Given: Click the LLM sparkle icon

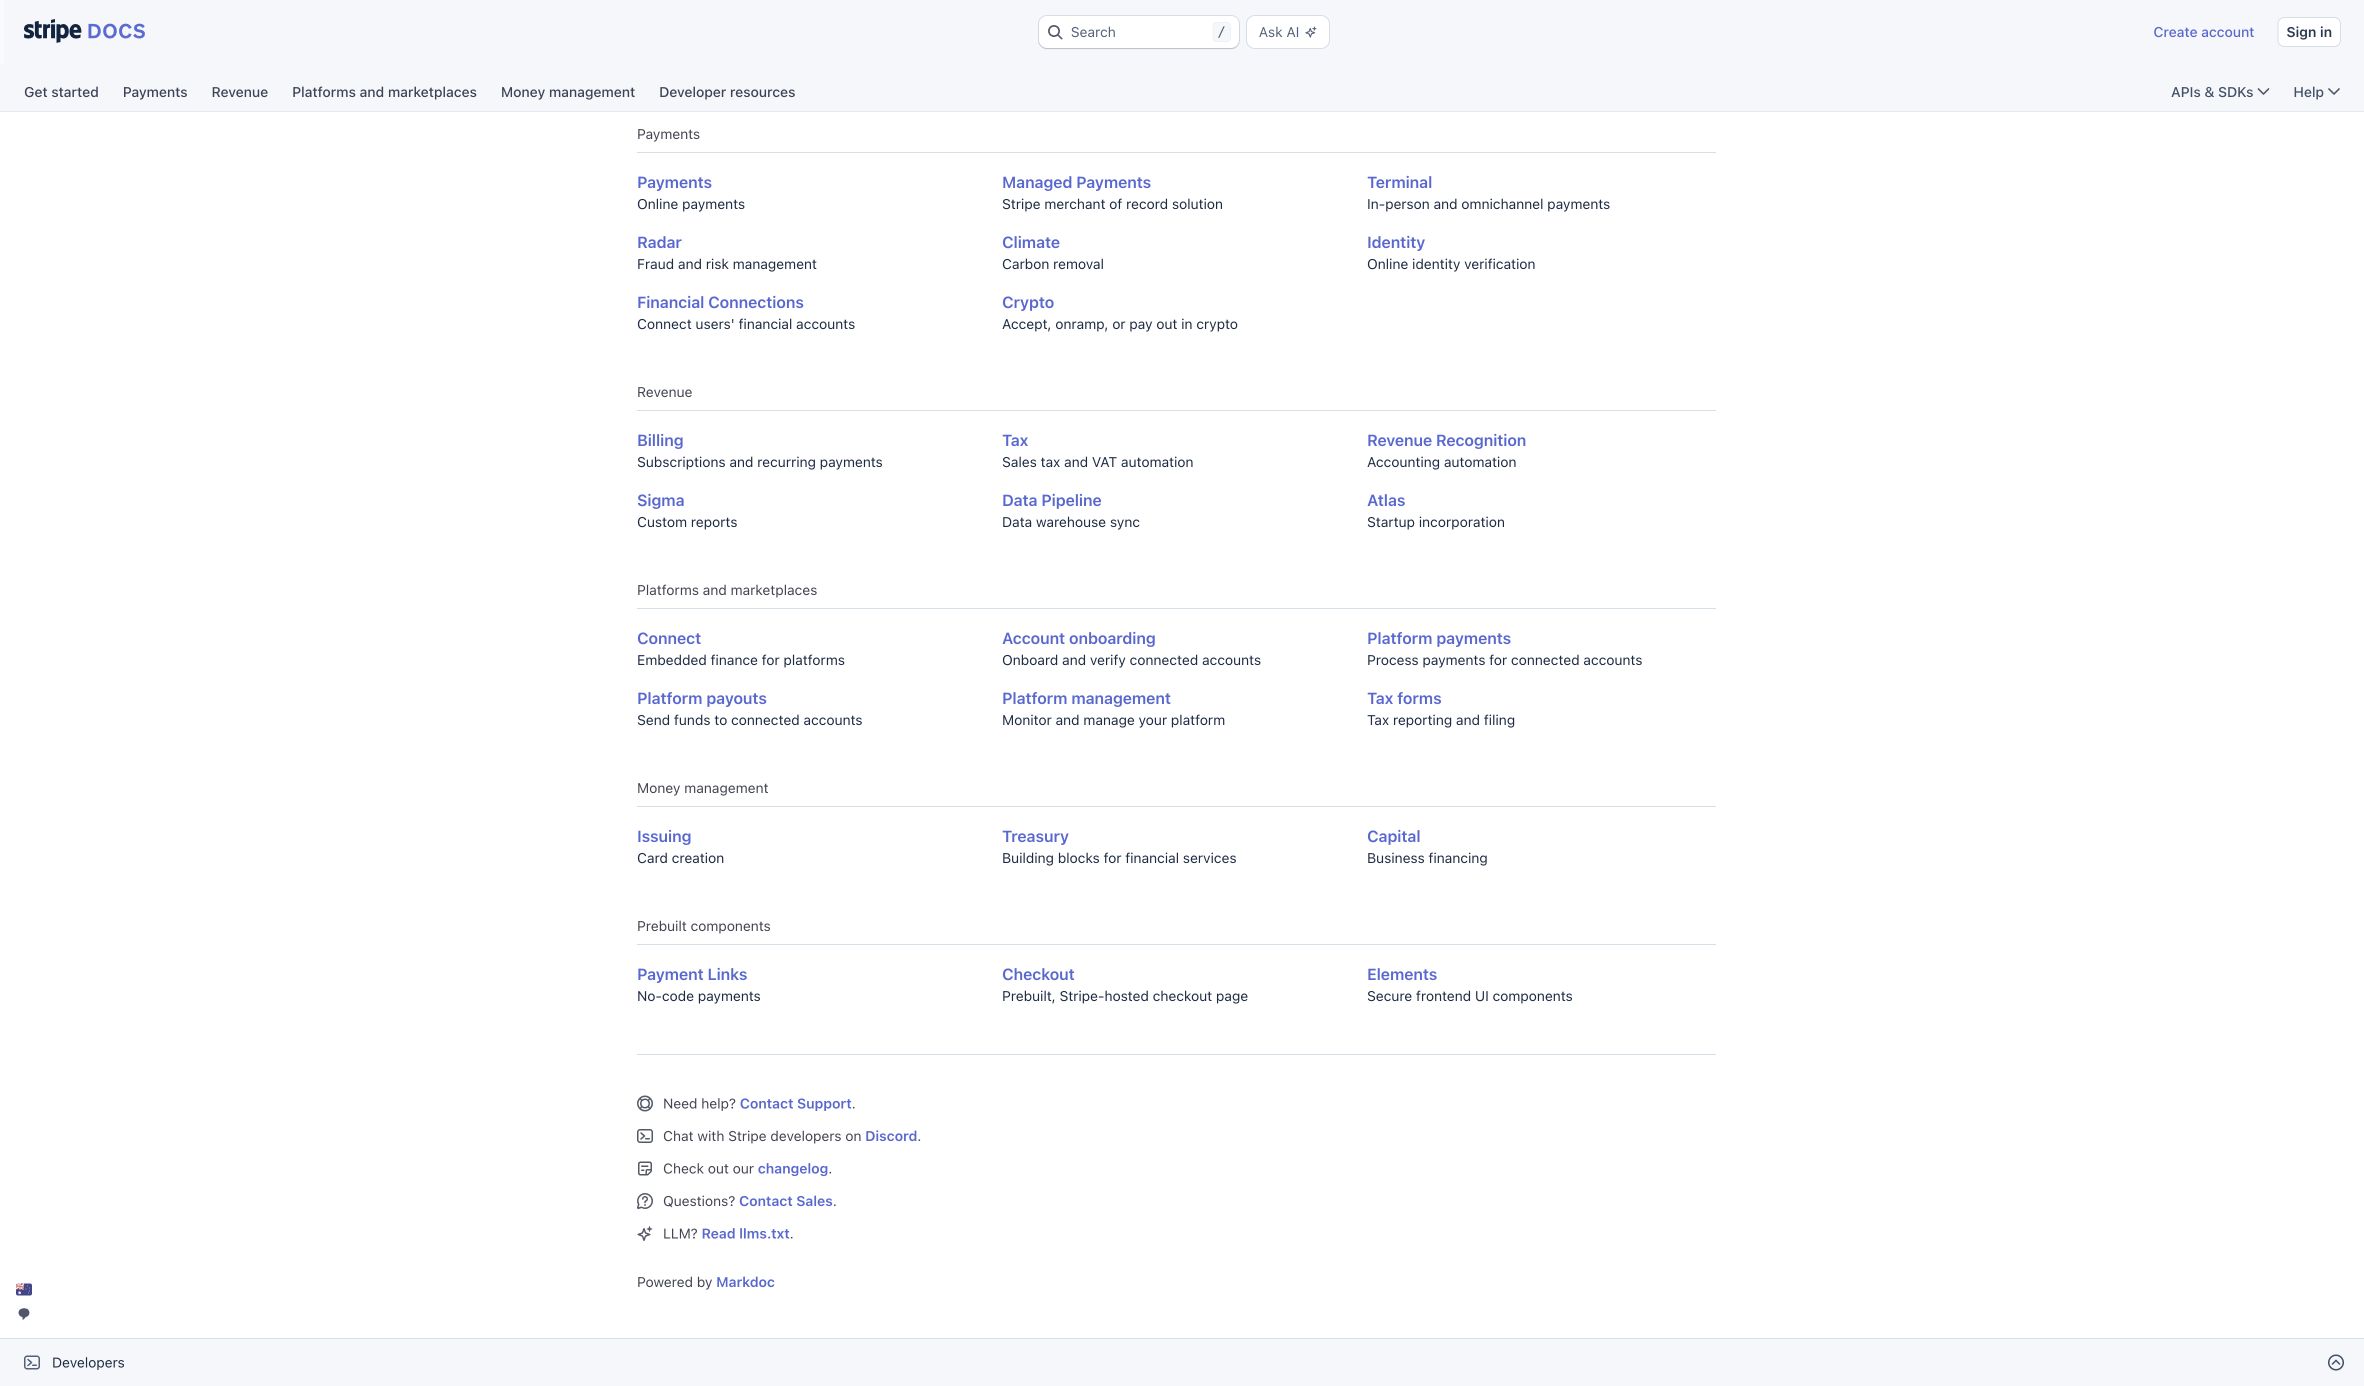Looking at the screenshot, I should pyautogui.click(x=645, y=1234).
